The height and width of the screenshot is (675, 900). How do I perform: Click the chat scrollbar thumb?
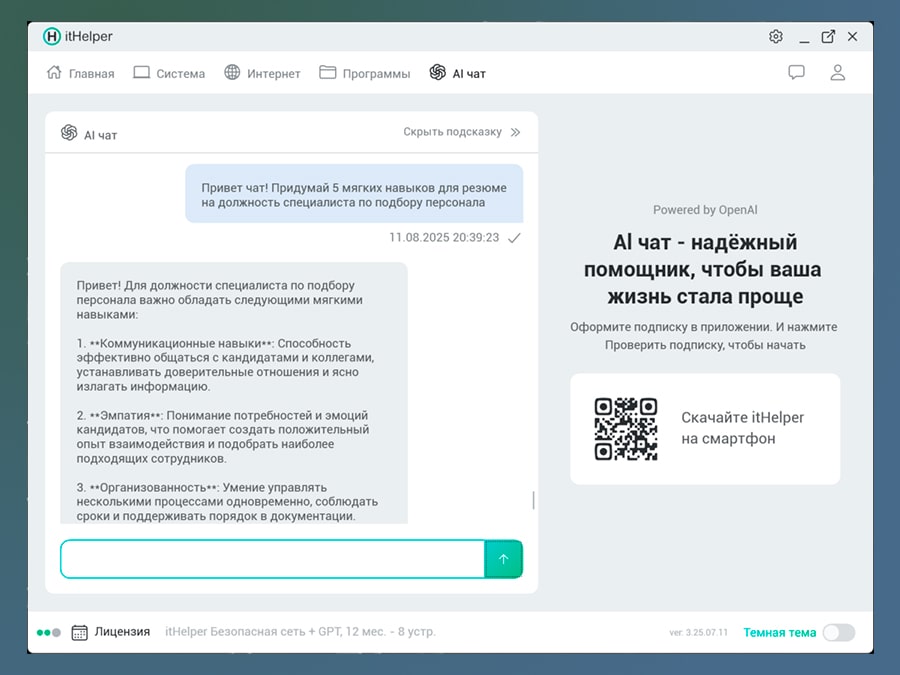tap(533, 500)
